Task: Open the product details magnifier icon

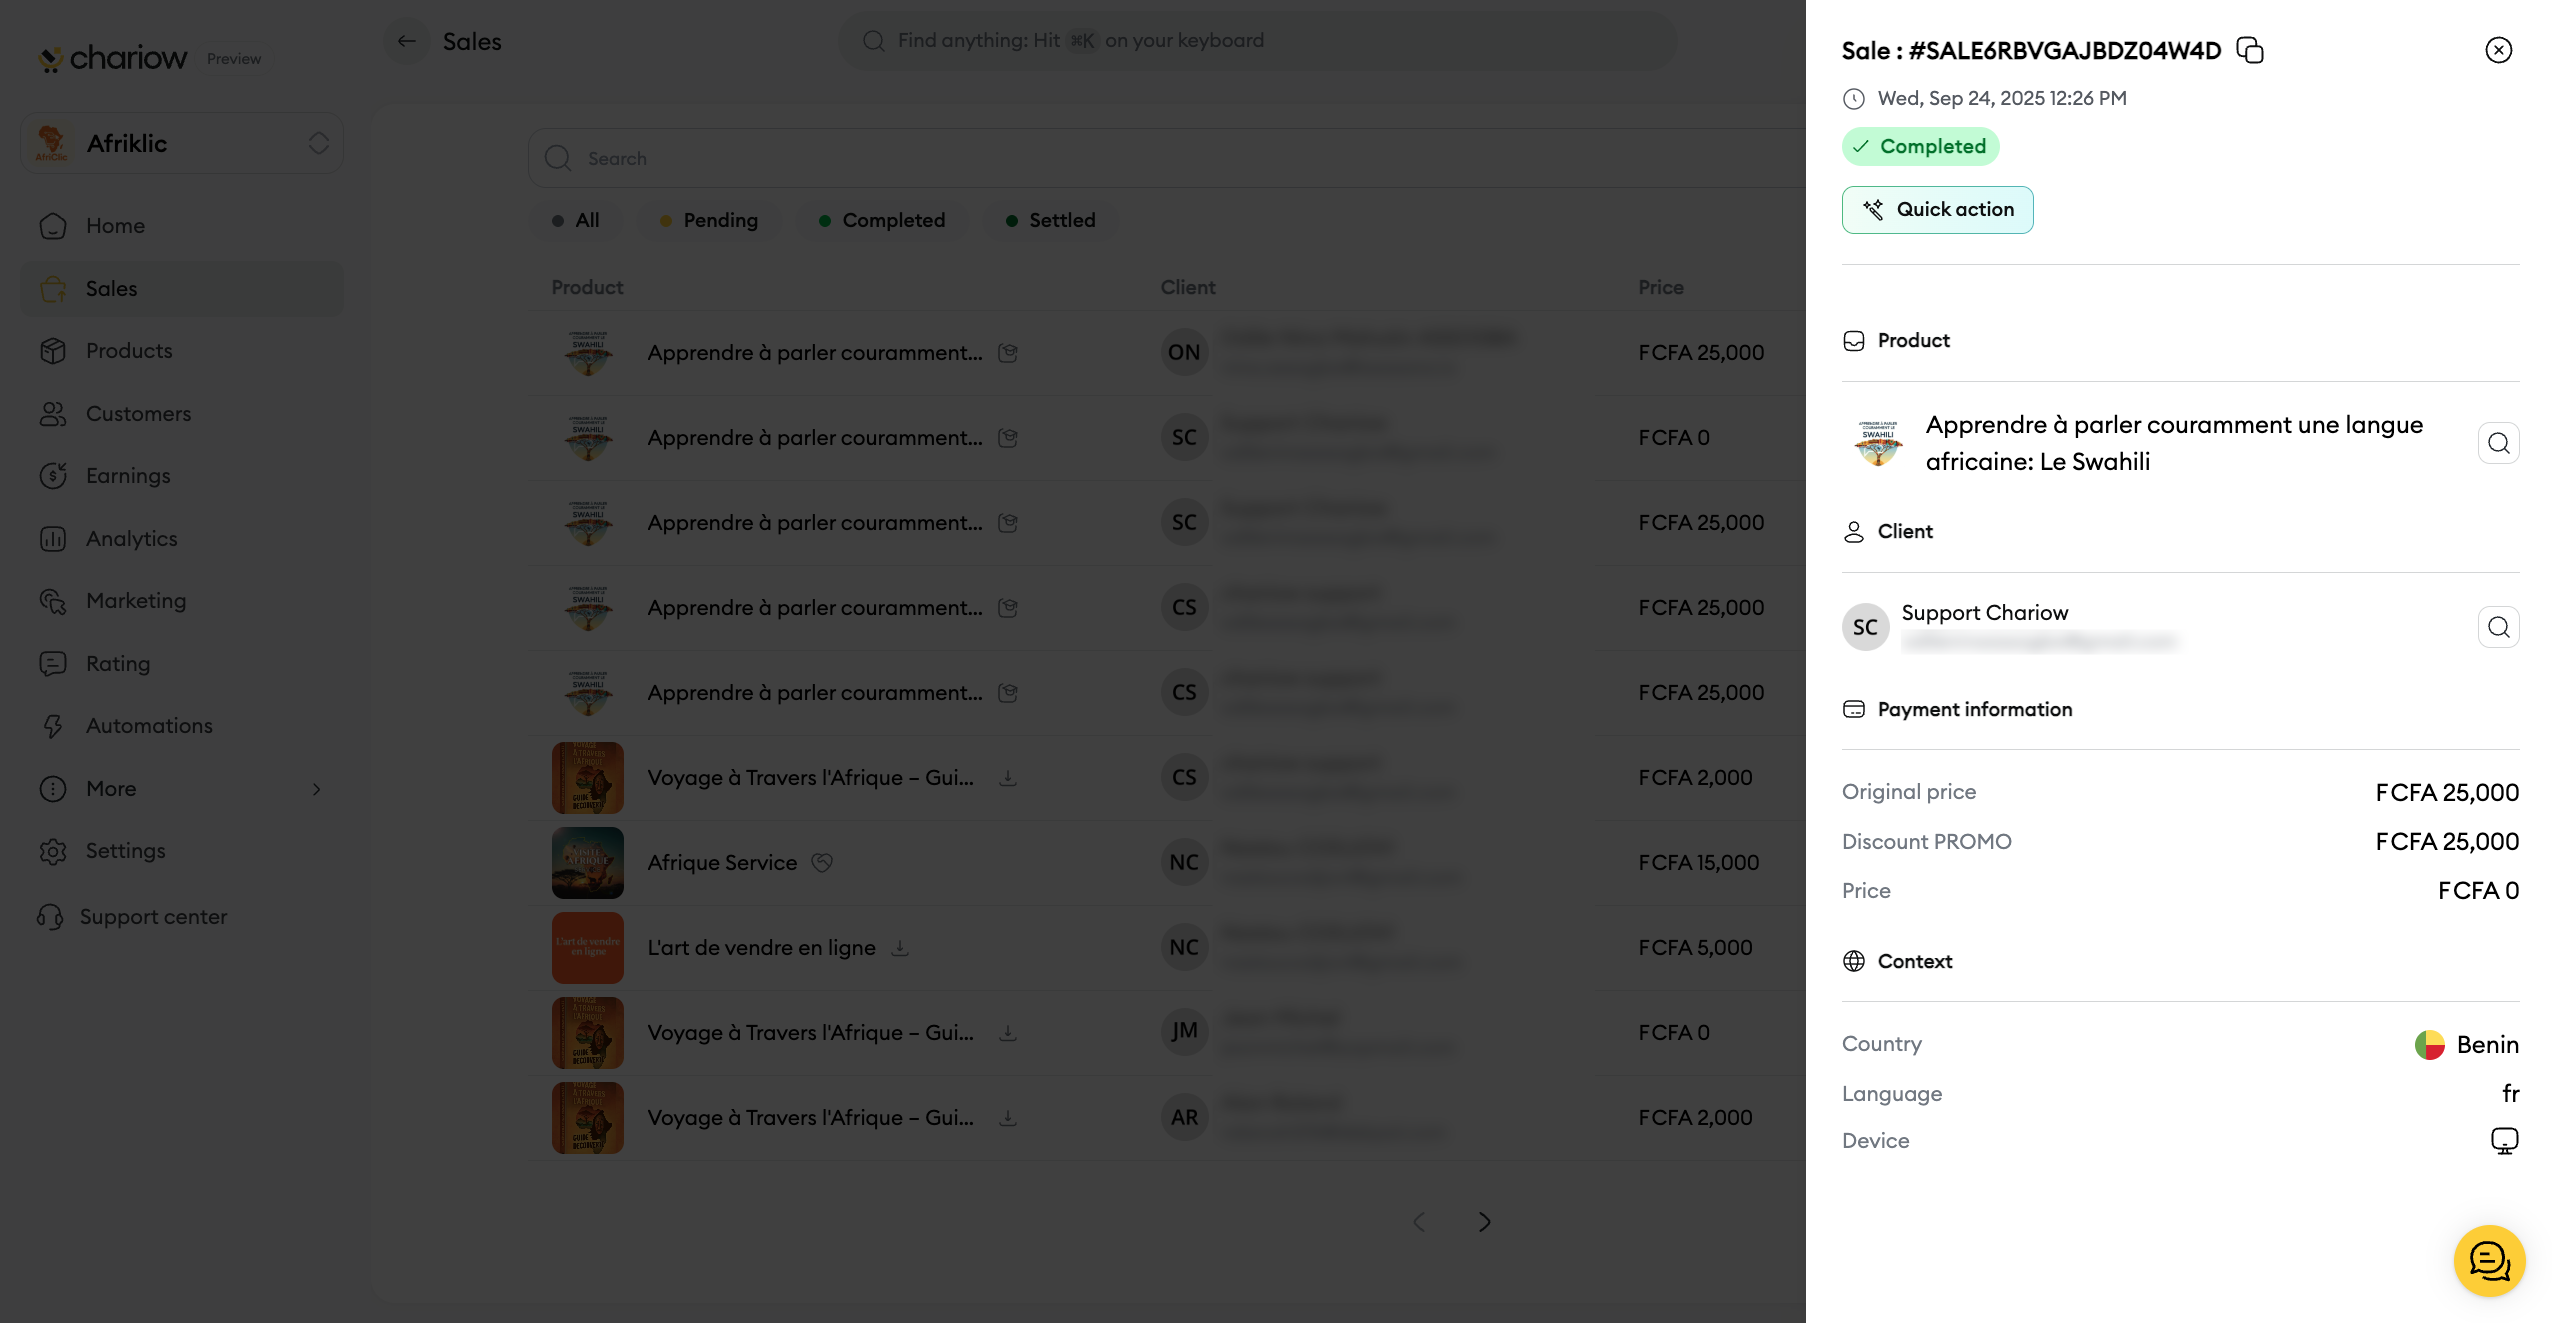Action: [x=2498, y=443]
